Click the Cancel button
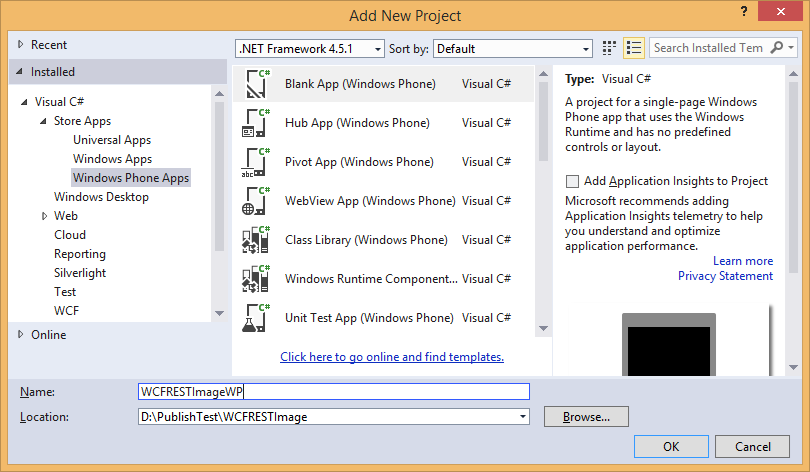Viewport: 810px width, 472px height. (752, 447)
